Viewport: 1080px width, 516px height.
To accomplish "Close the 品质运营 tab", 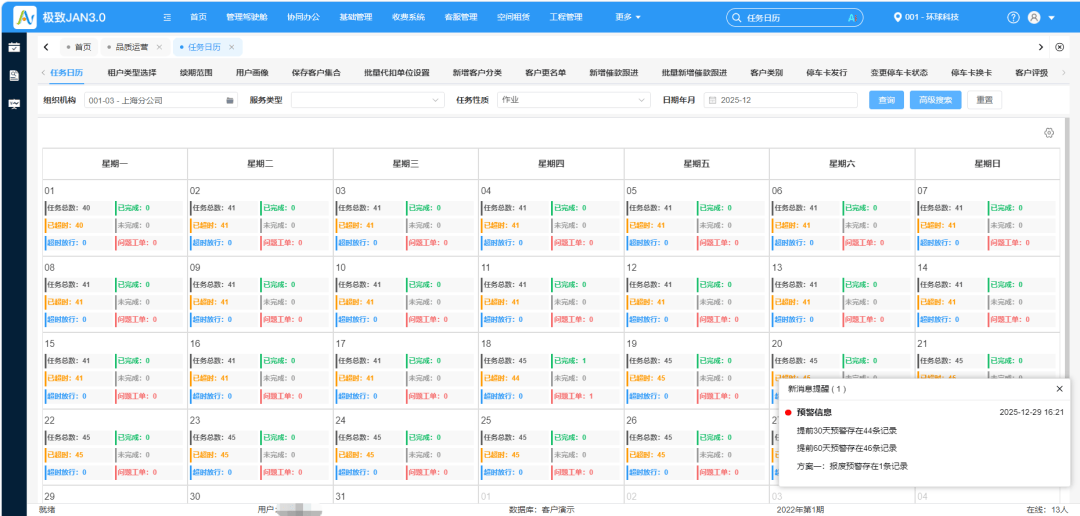I will click(159, 47).
